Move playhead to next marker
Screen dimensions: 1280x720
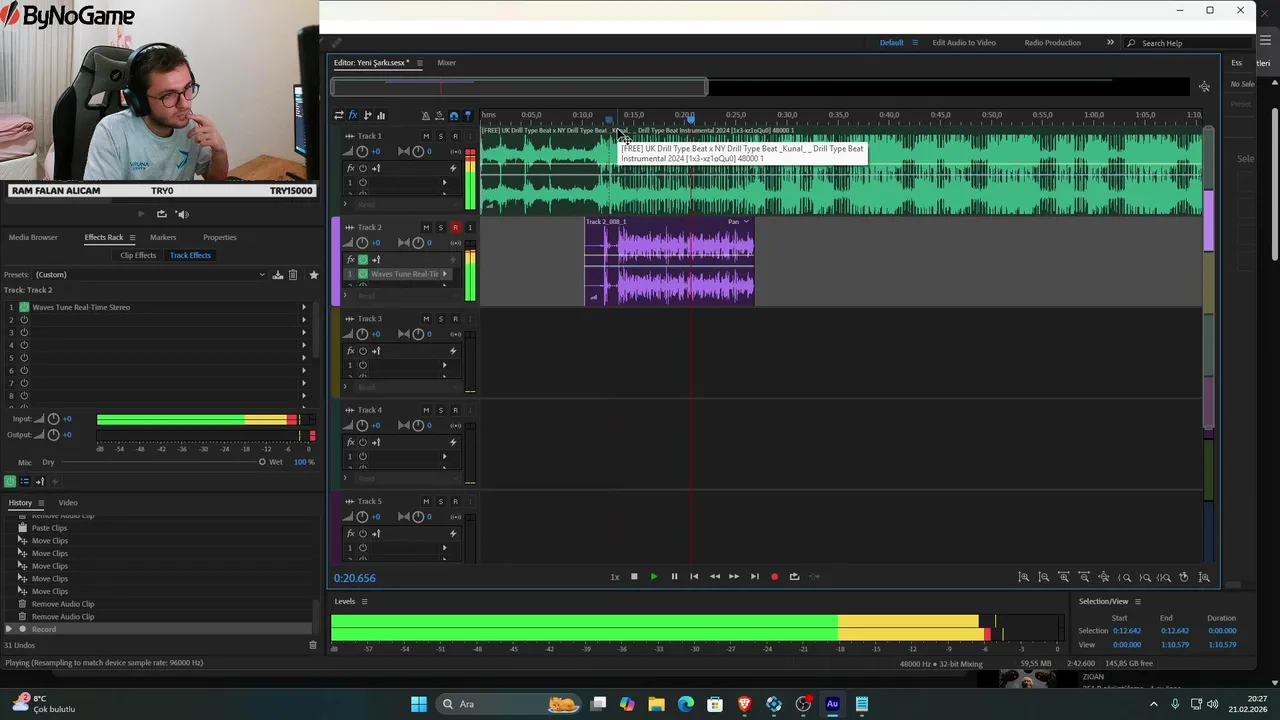(x=754, y=577)
